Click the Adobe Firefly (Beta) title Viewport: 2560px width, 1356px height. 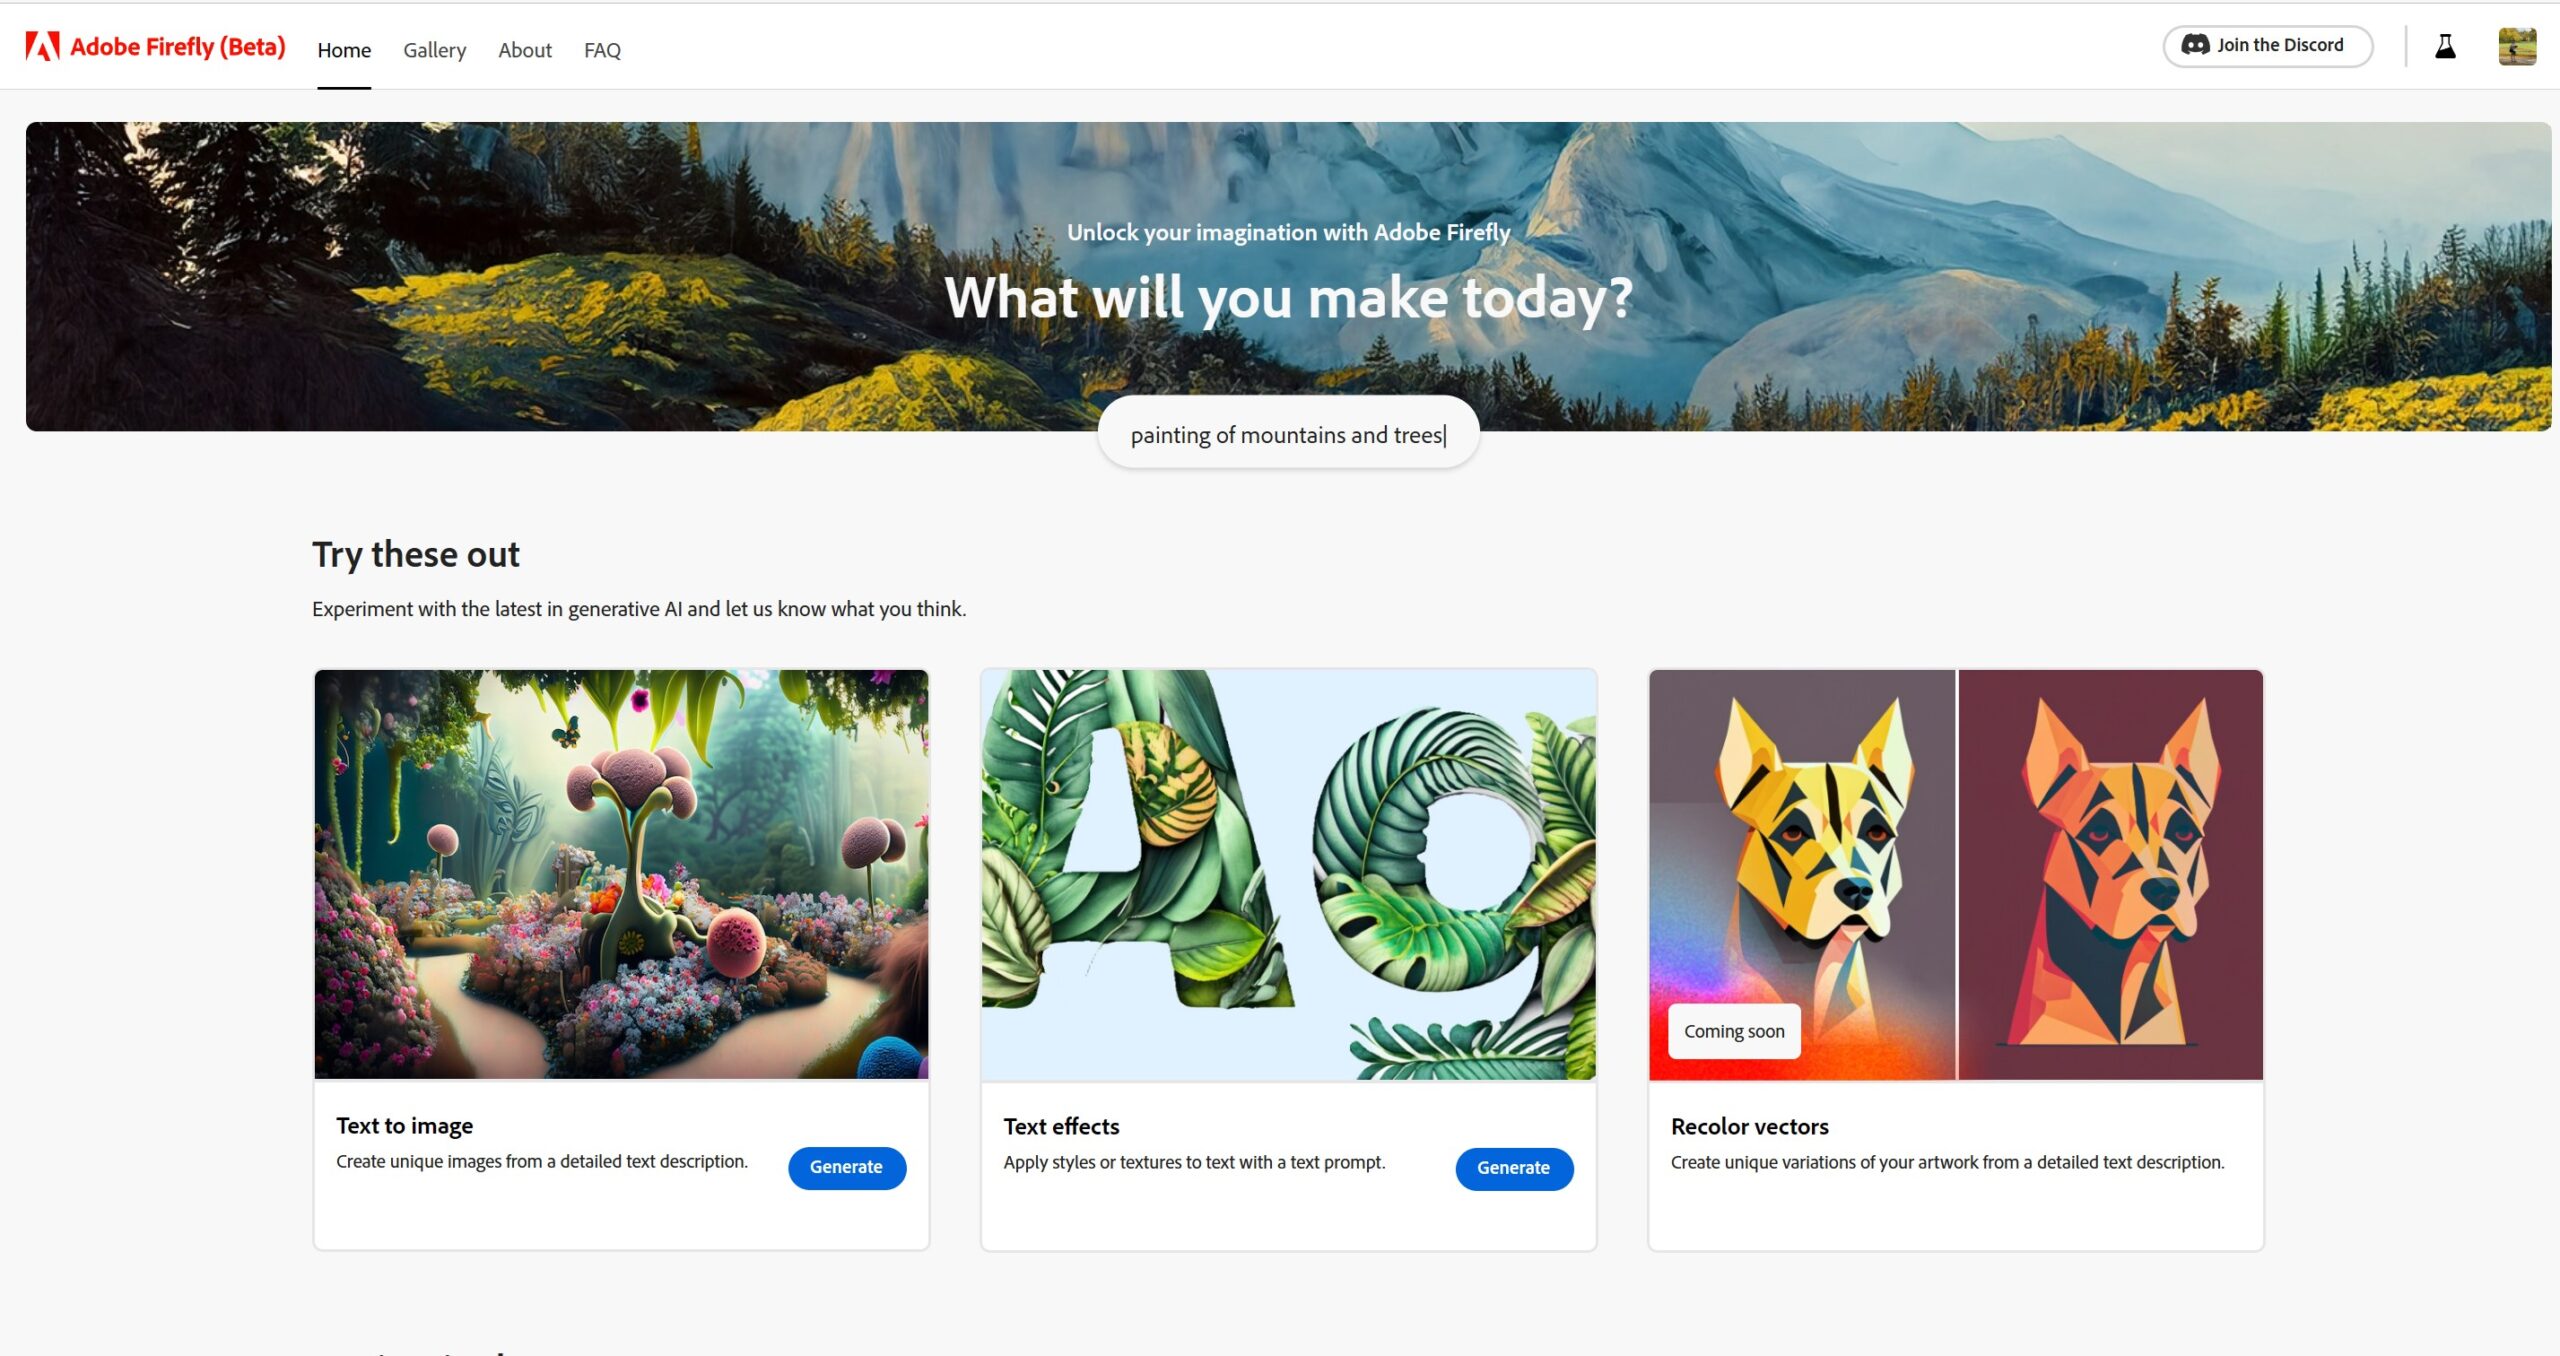(178, 47)
